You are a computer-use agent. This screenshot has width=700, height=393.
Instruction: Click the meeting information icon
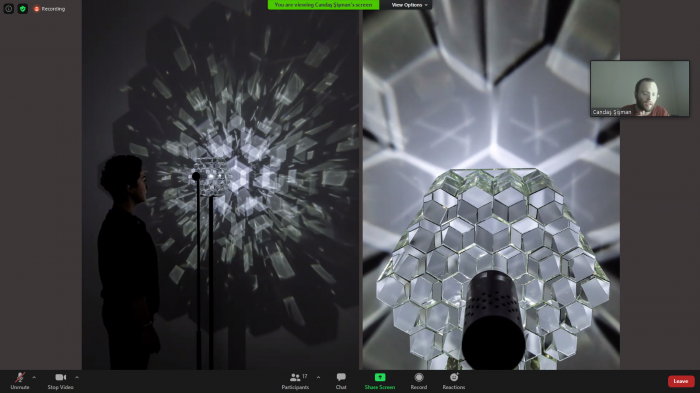coord(8,8)
